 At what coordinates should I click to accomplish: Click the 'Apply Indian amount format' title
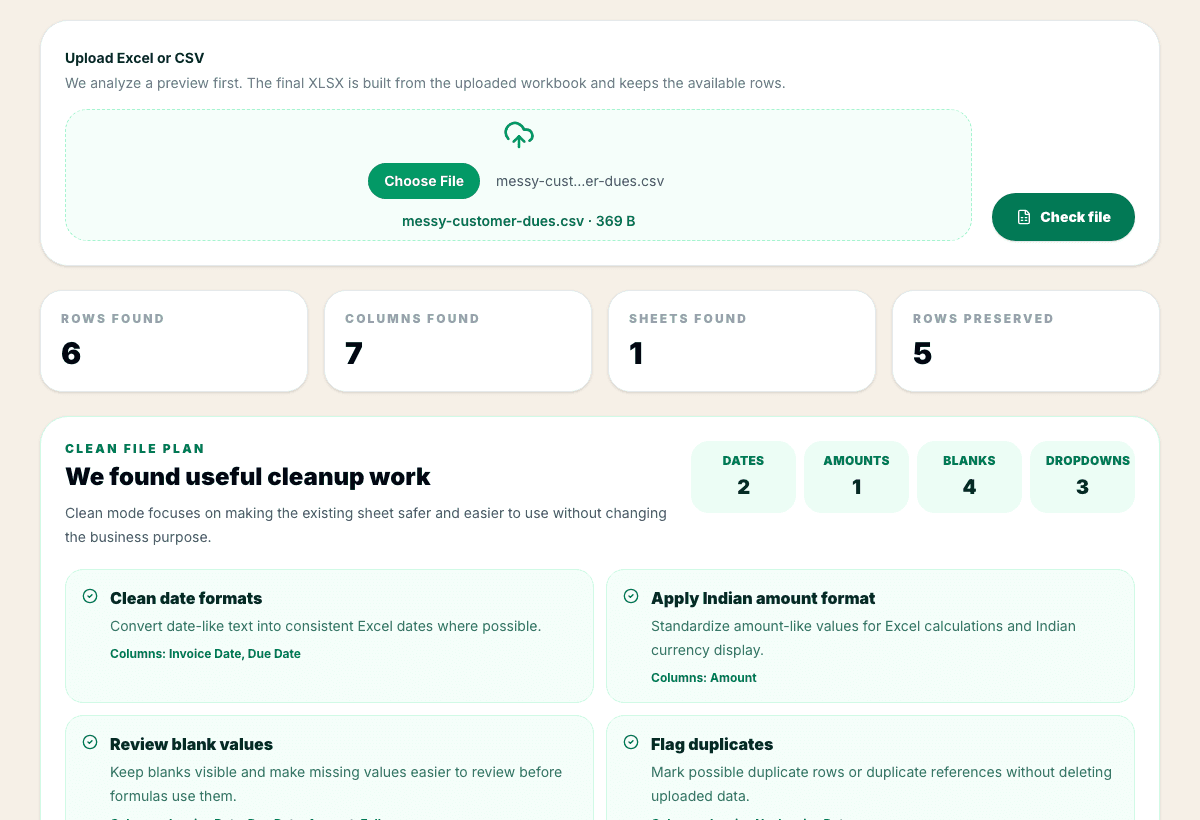(x=763, y=598)
